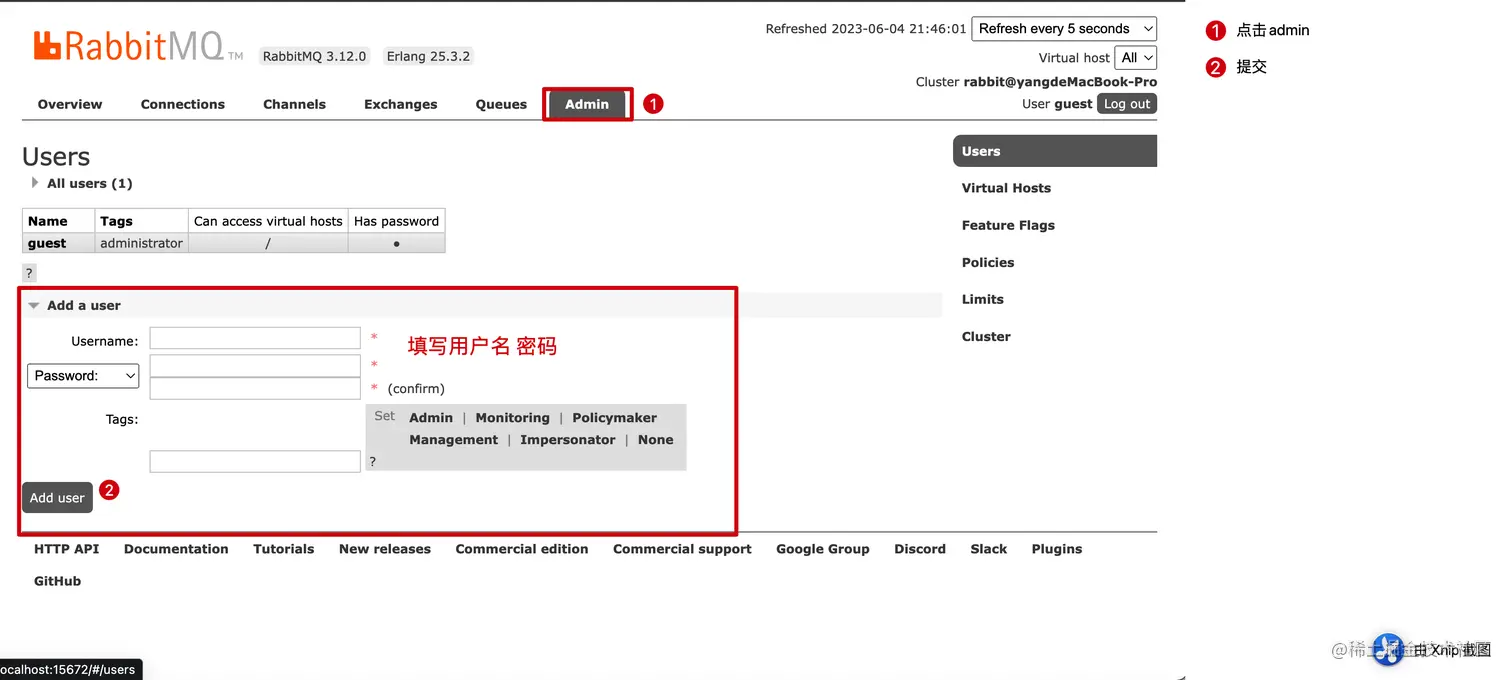The image size is (1512, 680).
Task: Click the Add user button
Action: [57, 498]
